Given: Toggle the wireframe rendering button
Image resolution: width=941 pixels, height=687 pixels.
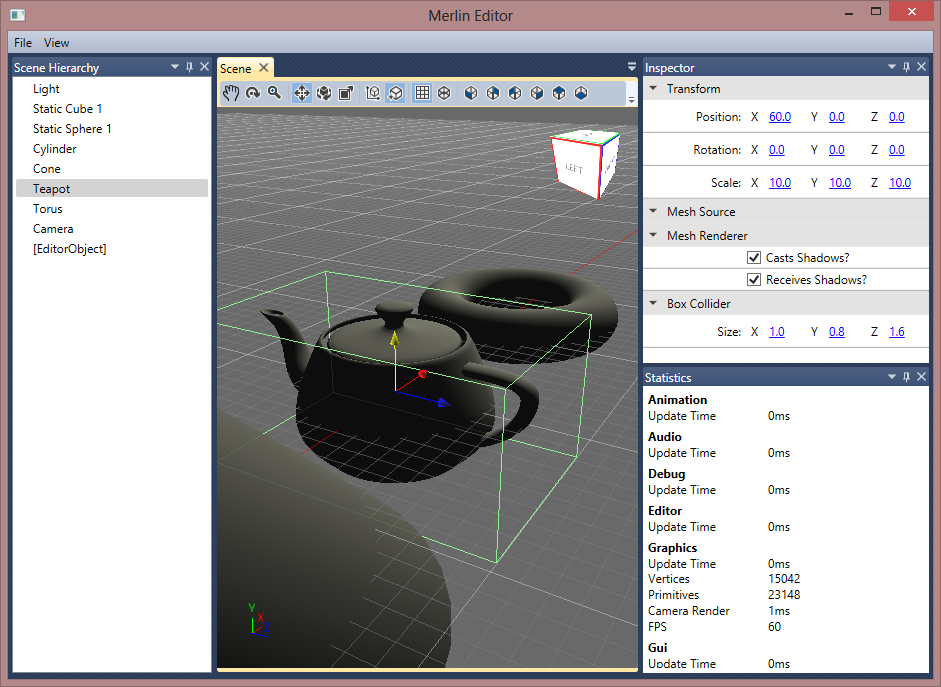Looking at the screenshot, I should 444,93.
